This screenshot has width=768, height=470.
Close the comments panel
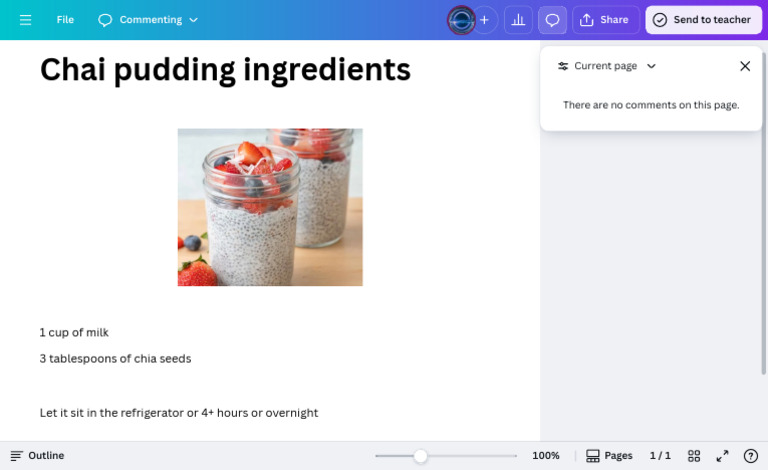[745, 66]
